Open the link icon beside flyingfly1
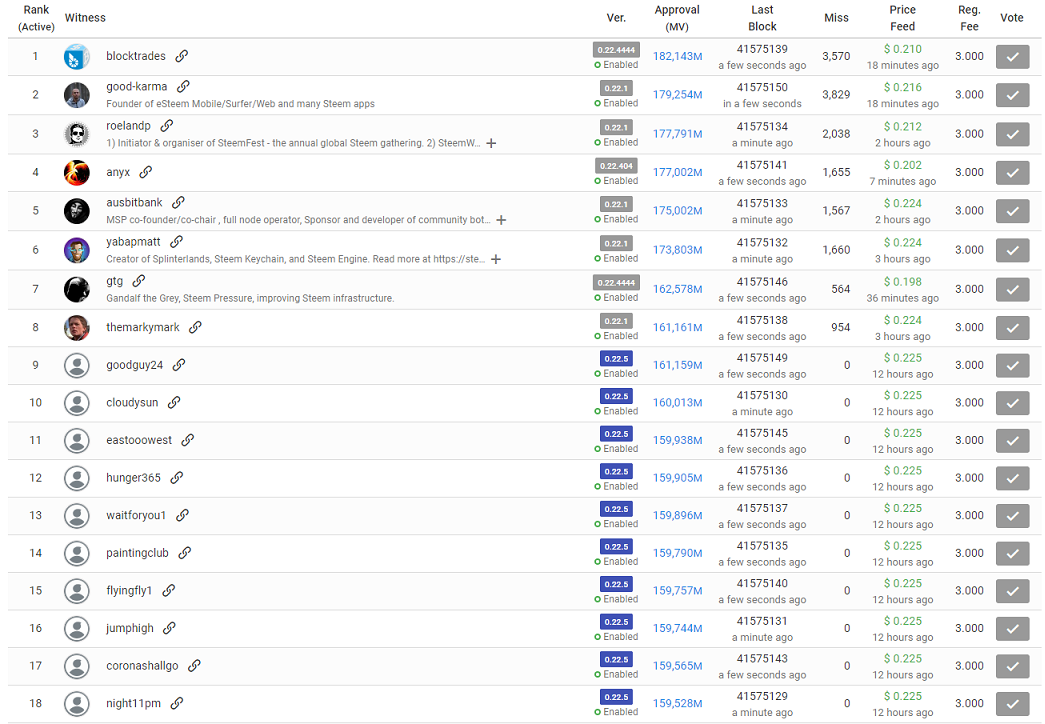 pyautogui.click(x=169, y=591)
